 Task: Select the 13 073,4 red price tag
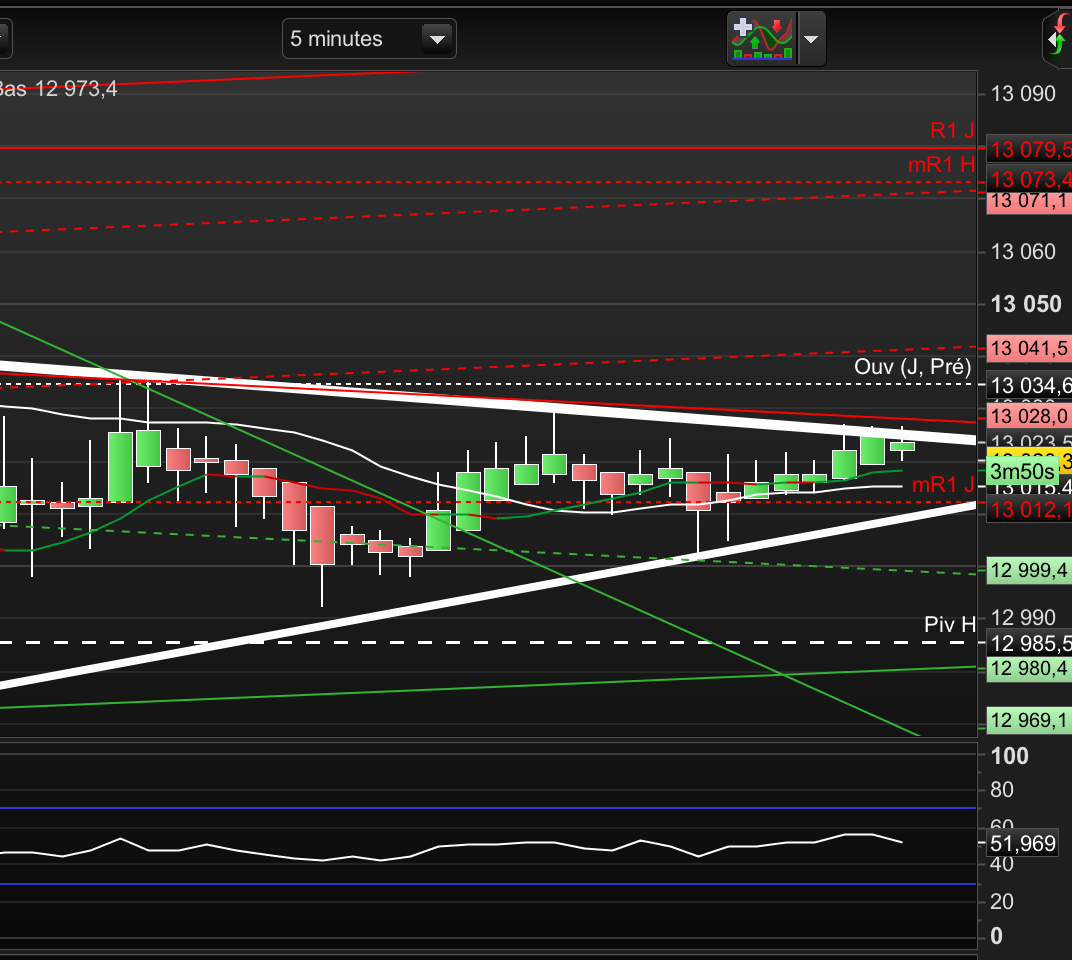(1029, 180)
